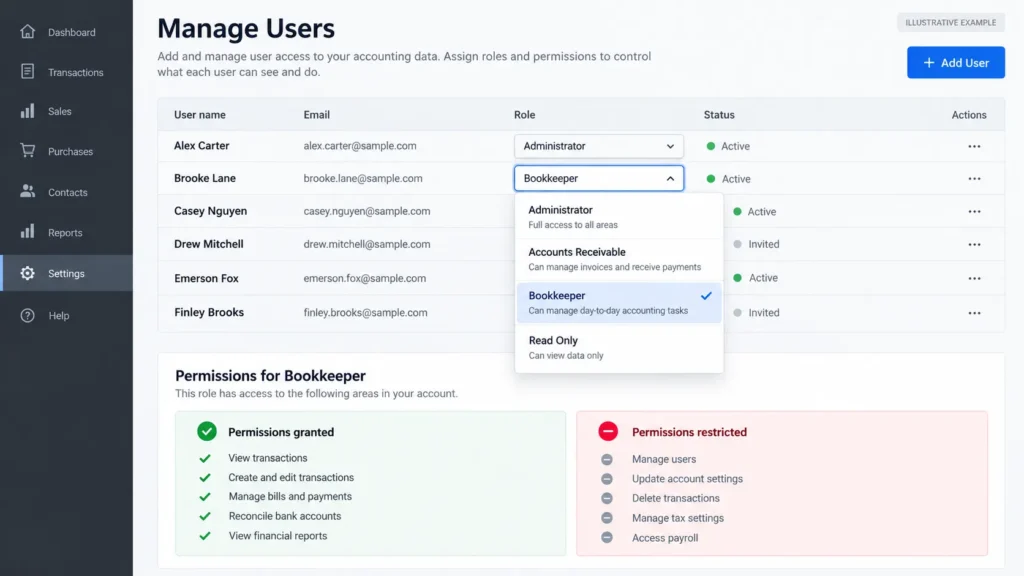Click the Settings gear icon
This screenshot has height=576, width=1024.
[x=27, y=273]
